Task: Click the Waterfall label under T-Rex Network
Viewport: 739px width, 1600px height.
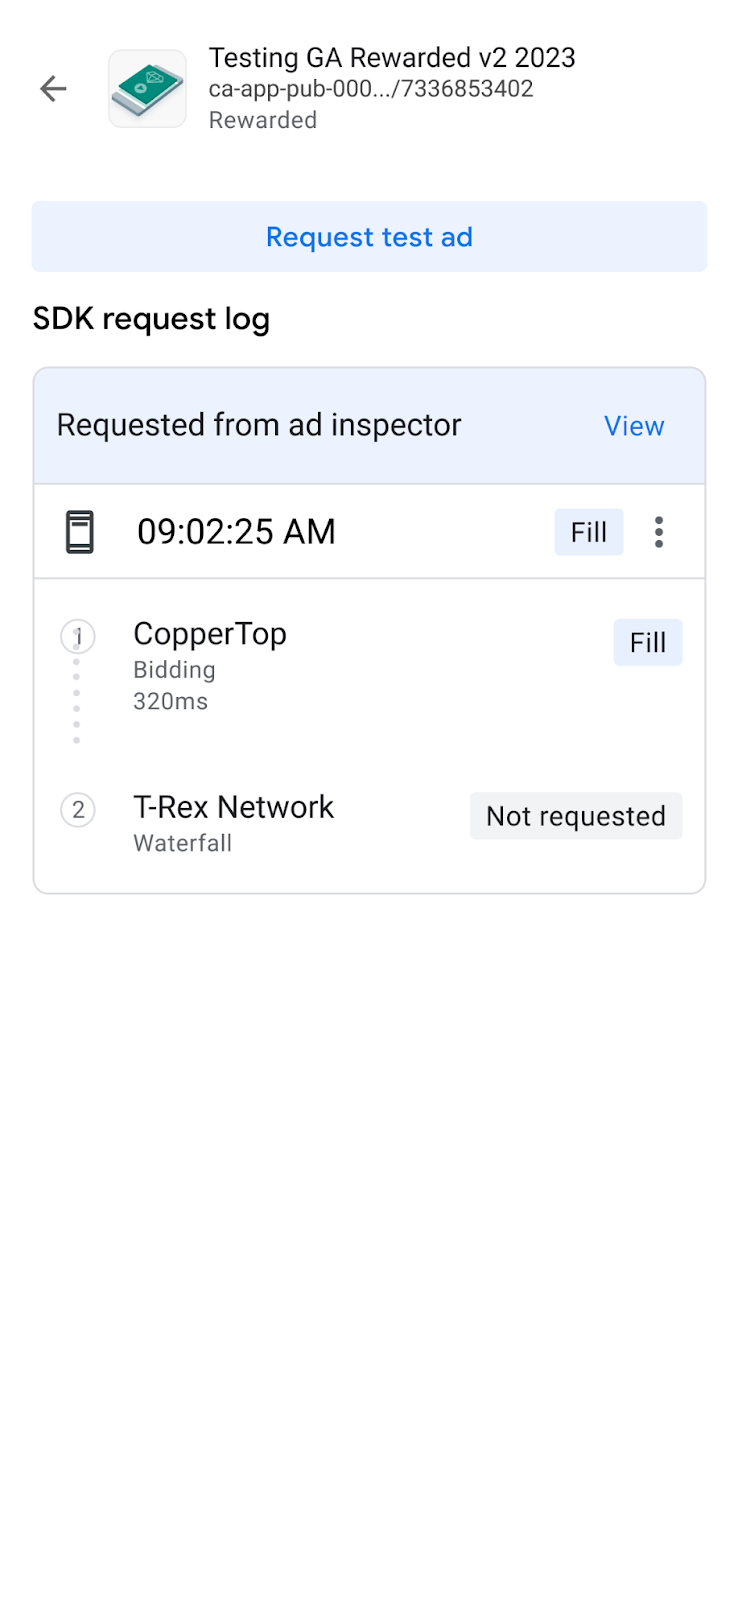Action: [183, 843]
